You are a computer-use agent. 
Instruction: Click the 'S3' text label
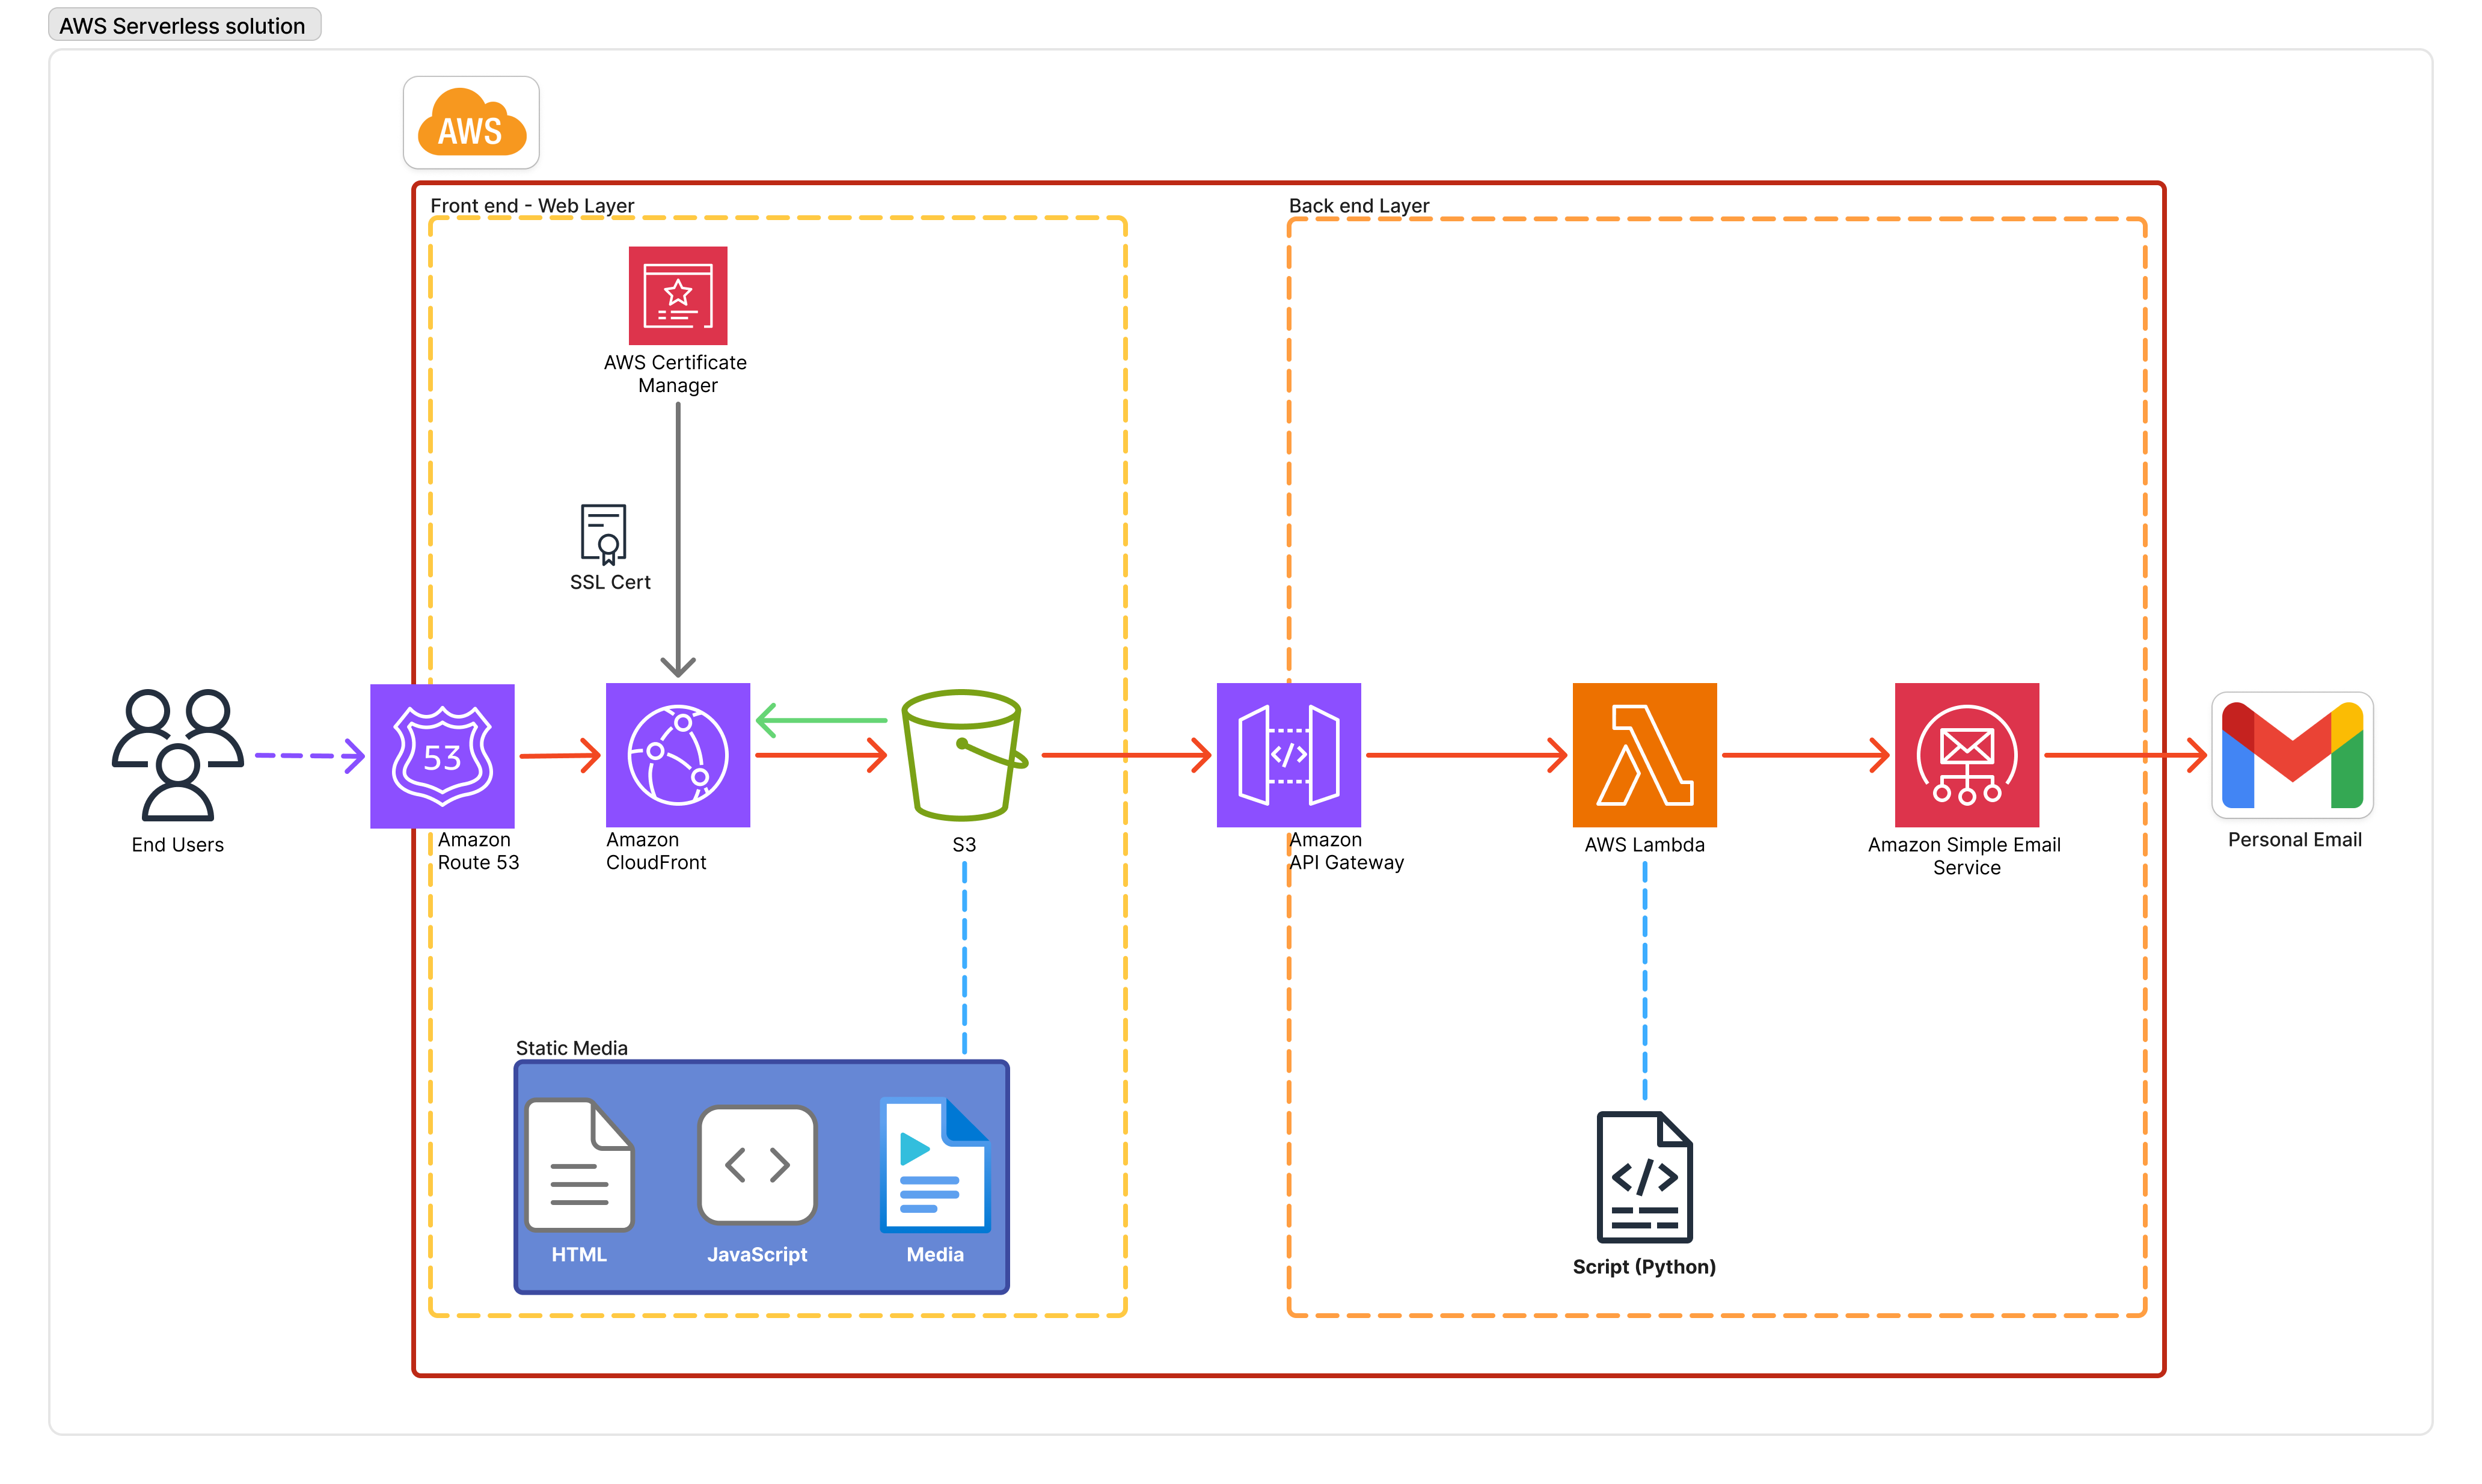point(963,844)
